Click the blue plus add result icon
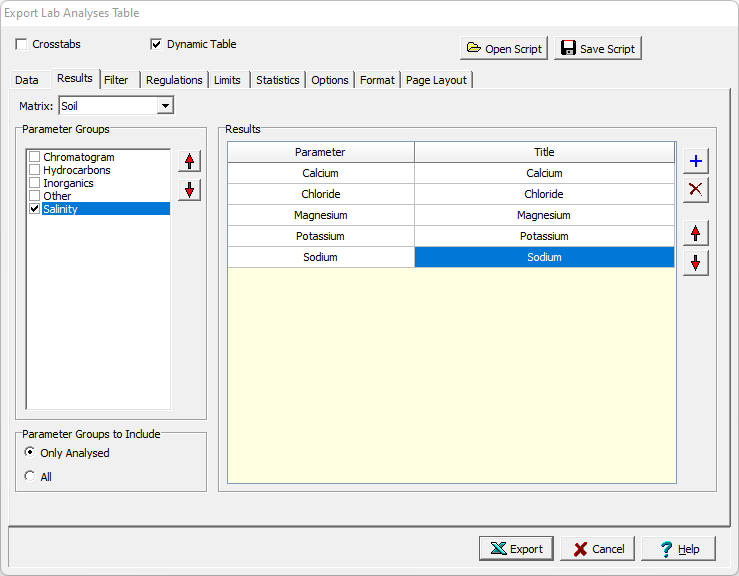 (x=696, y=161)
